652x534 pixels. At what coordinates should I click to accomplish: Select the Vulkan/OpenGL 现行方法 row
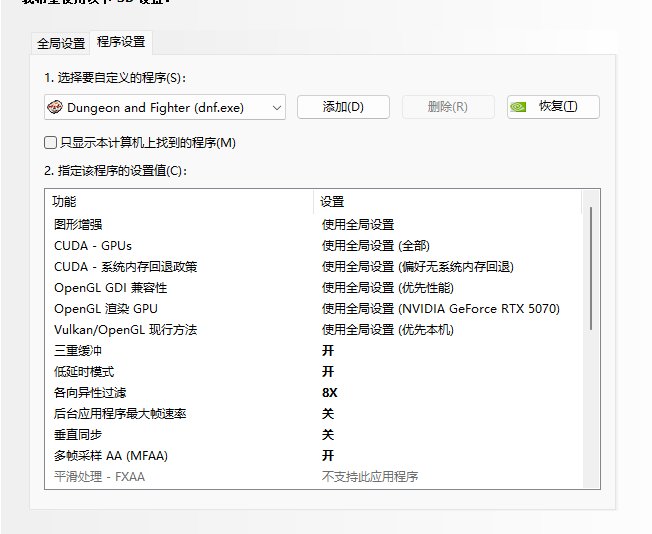314,330
